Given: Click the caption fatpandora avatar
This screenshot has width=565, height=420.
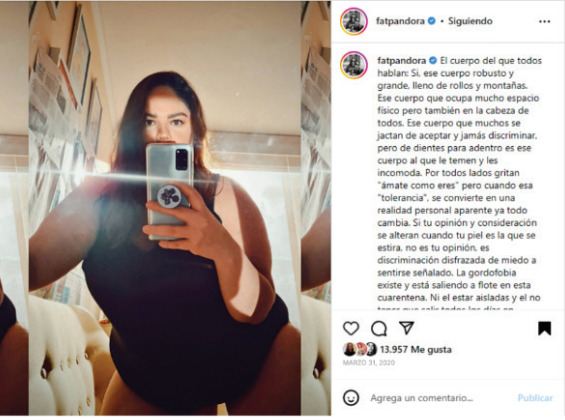Looking at the screenshot, I should 354,65.
